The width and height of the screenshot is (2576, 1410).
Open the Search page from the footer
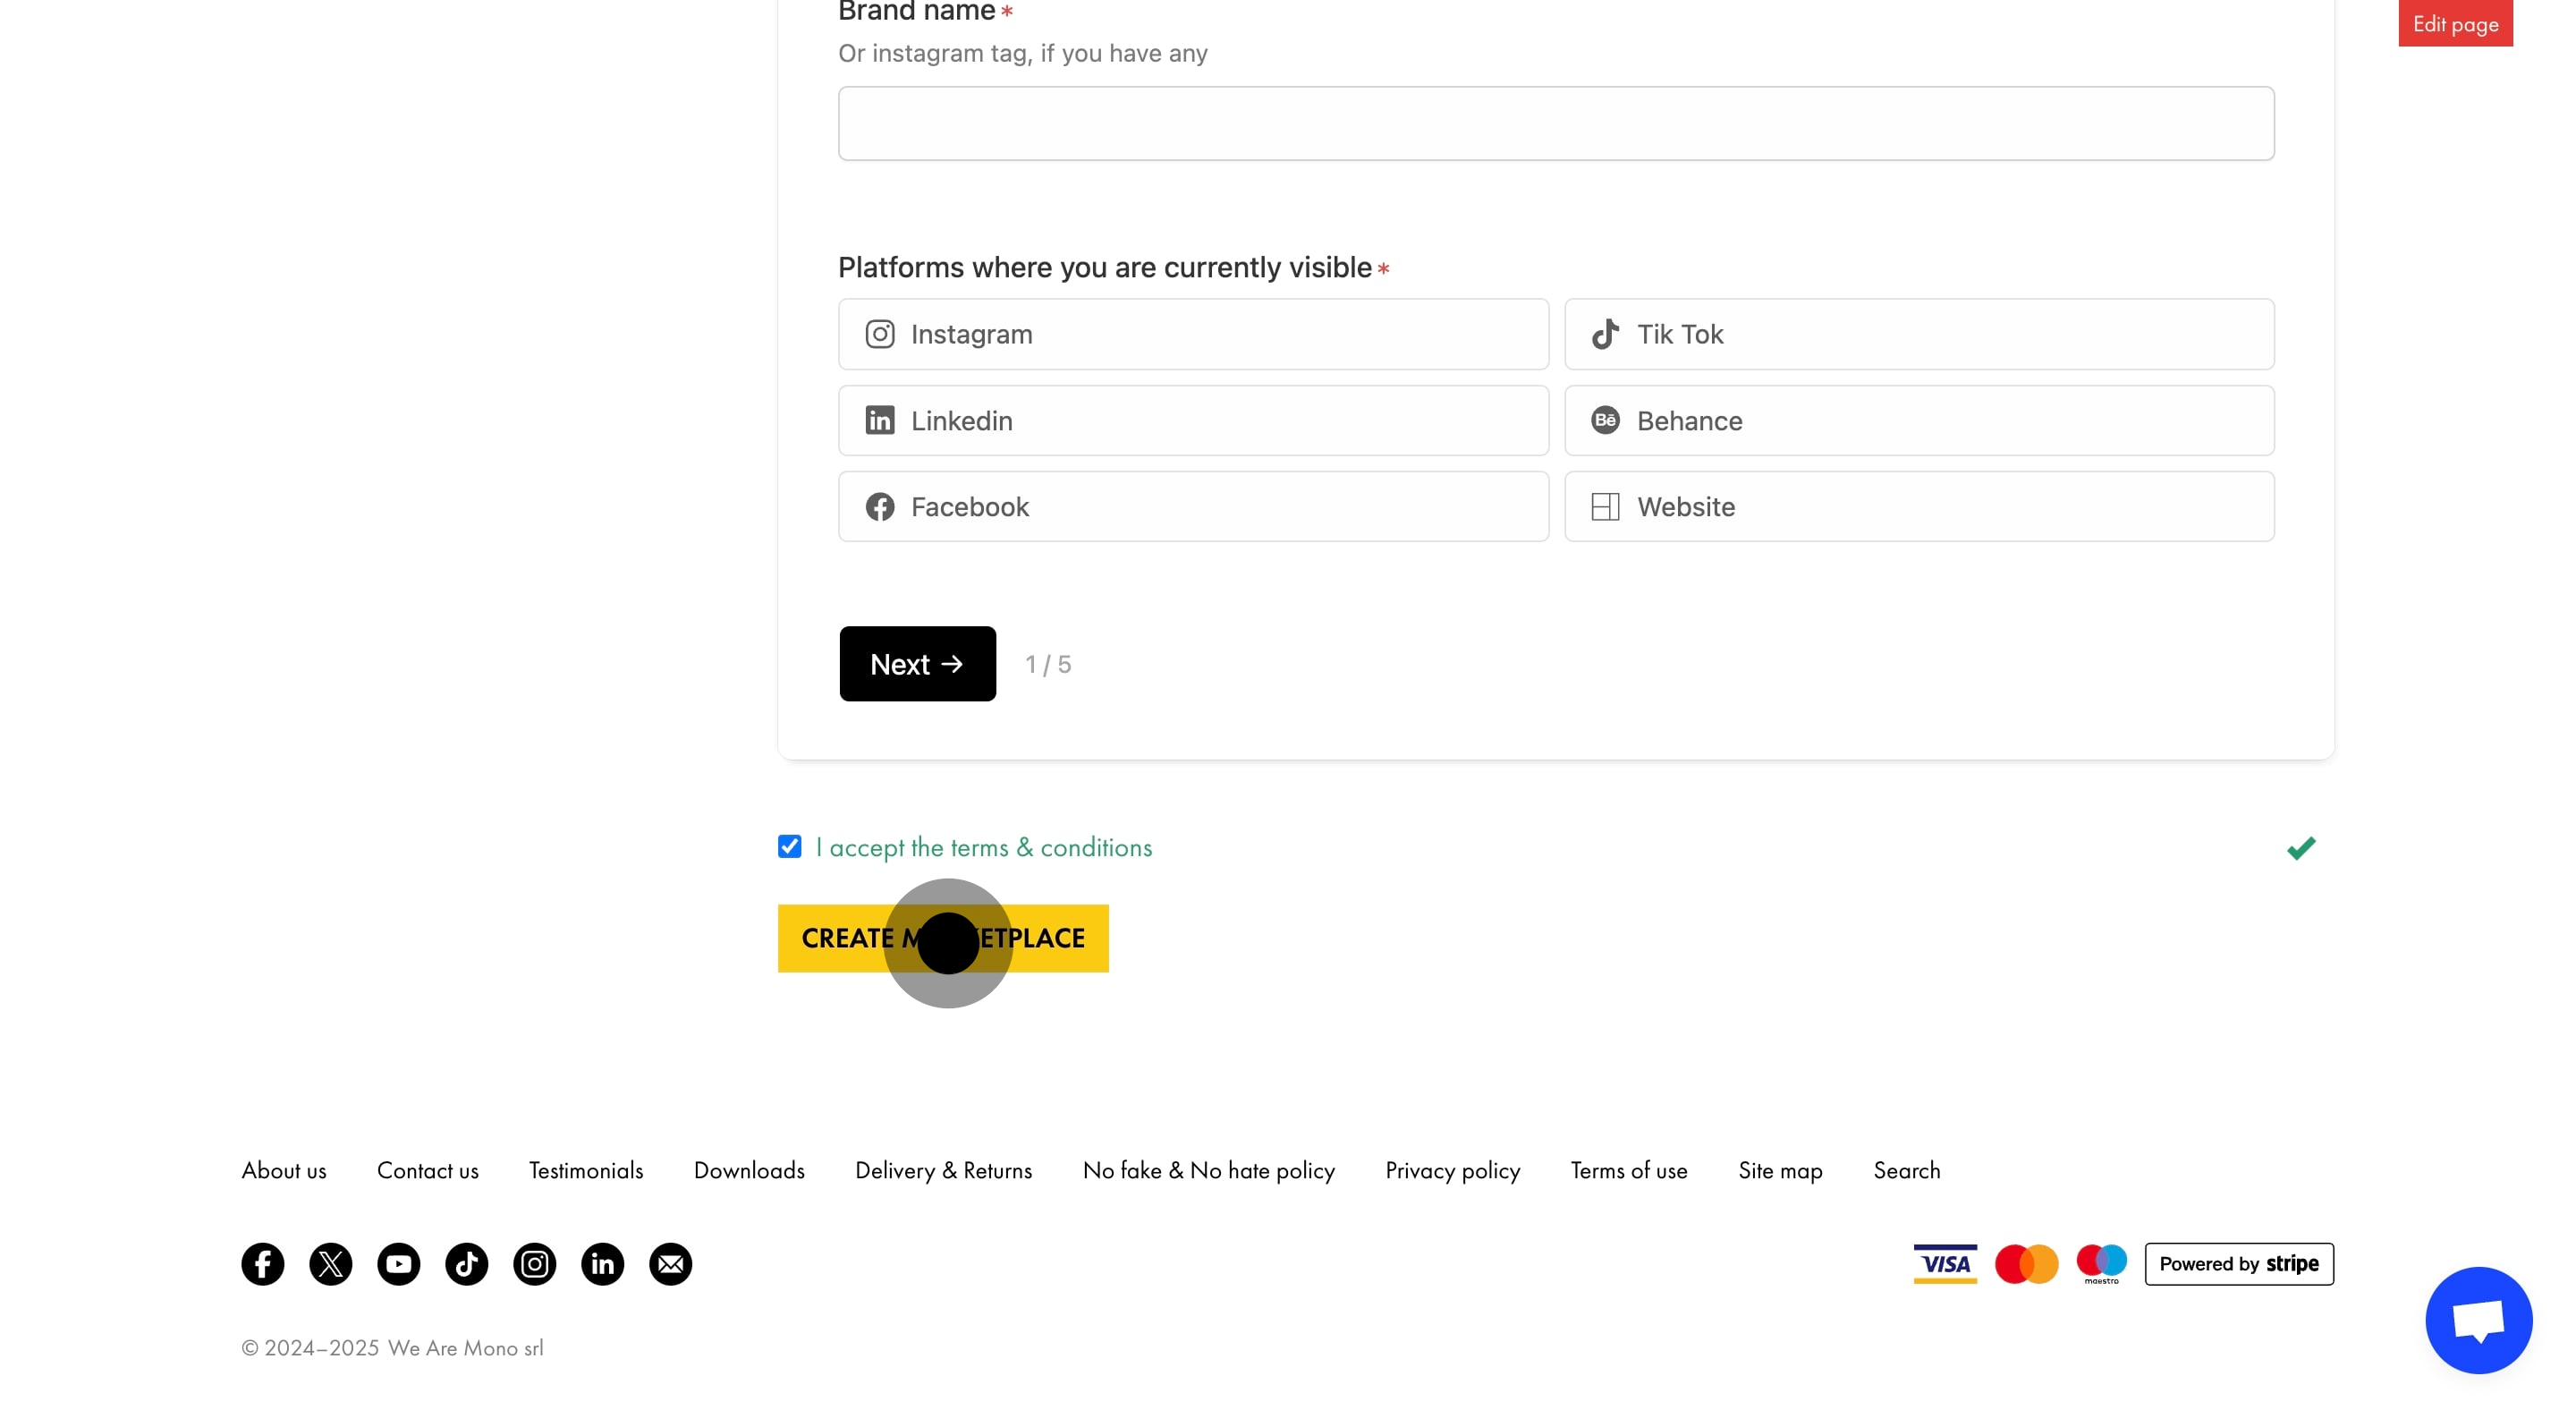[x=1907, y=1170]
